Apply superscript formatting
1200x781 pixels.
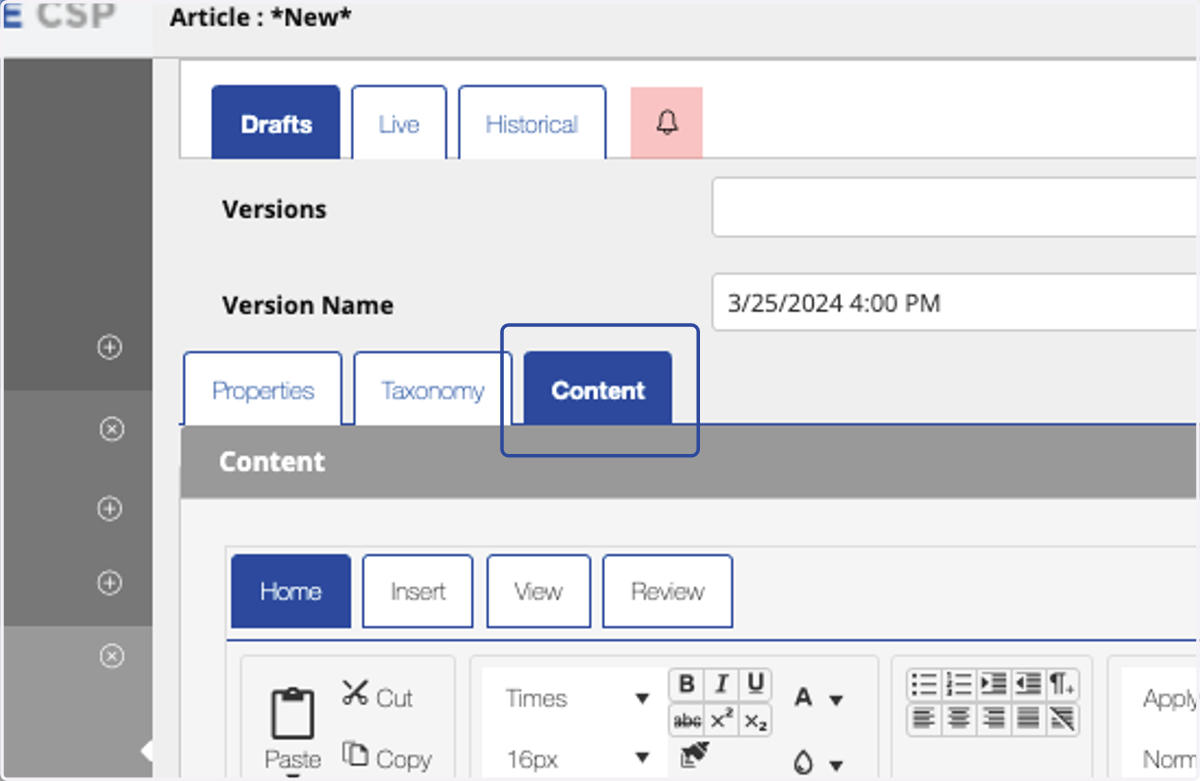(721, 720)
